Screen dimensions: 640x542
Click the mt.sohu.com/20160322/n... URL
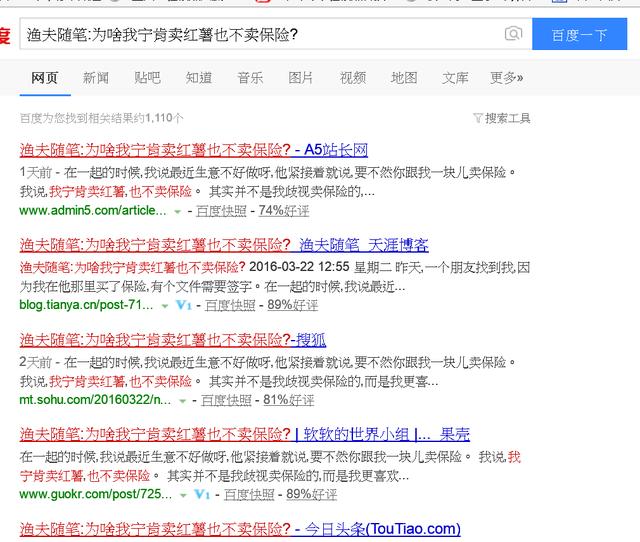pos(95,400)
